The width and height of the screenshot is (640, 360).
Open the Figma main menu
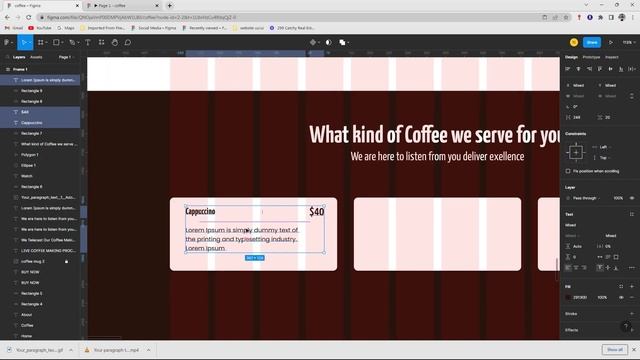7,42
